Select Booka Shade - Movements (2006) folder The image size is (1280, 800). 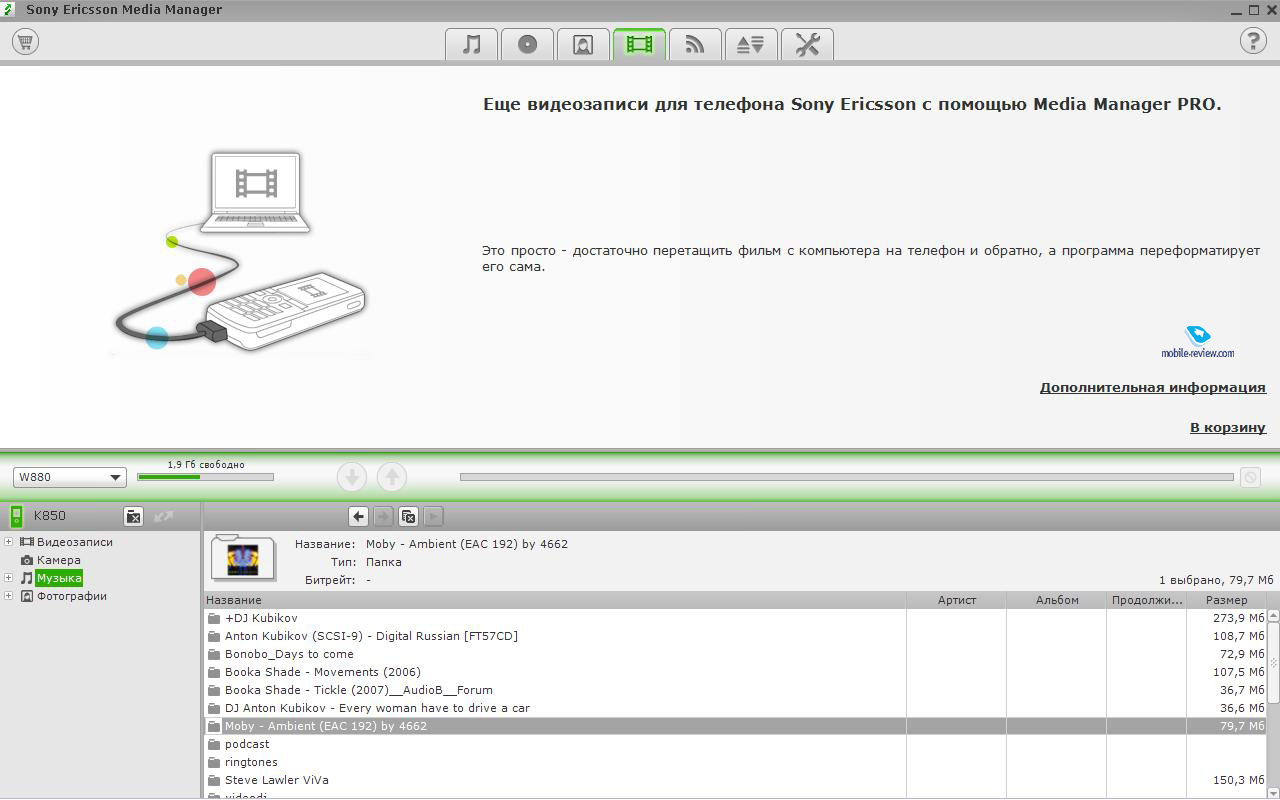735,672
